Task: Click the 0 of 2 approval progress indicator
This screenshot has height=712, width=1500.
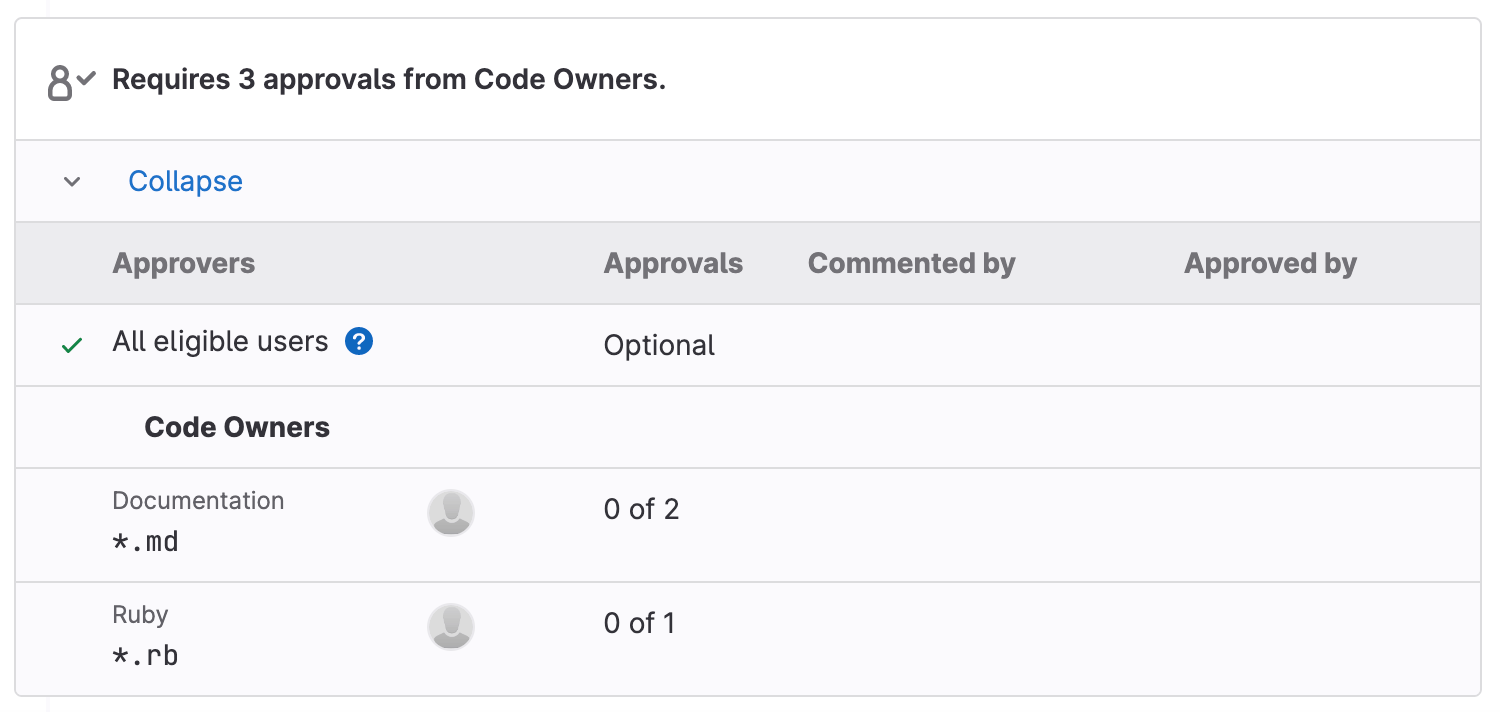Action: [641, 509]
